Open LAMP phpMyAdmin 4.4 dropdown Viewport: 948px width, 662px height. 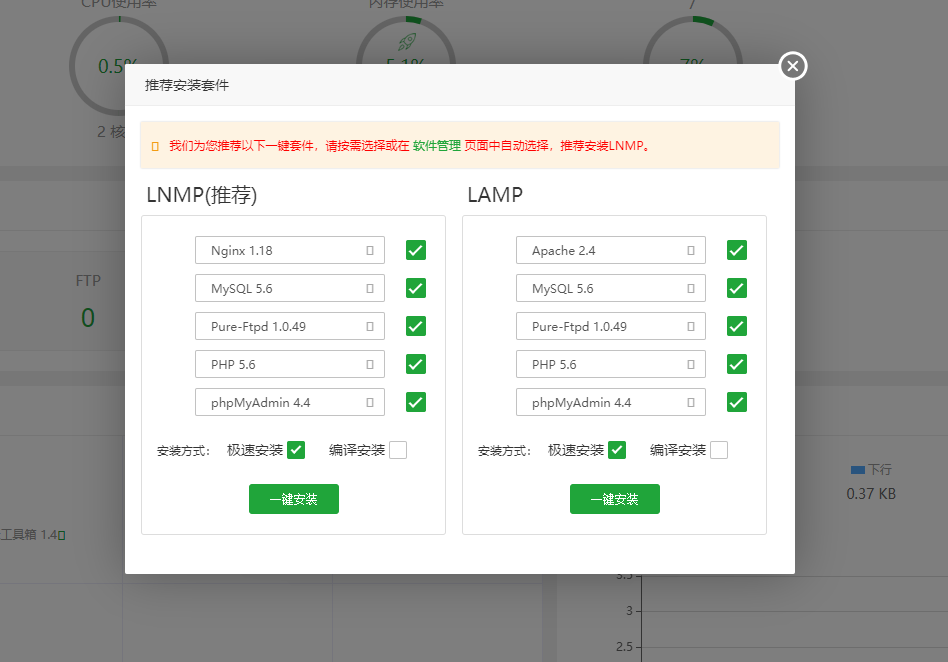click(x=611, y=403)
